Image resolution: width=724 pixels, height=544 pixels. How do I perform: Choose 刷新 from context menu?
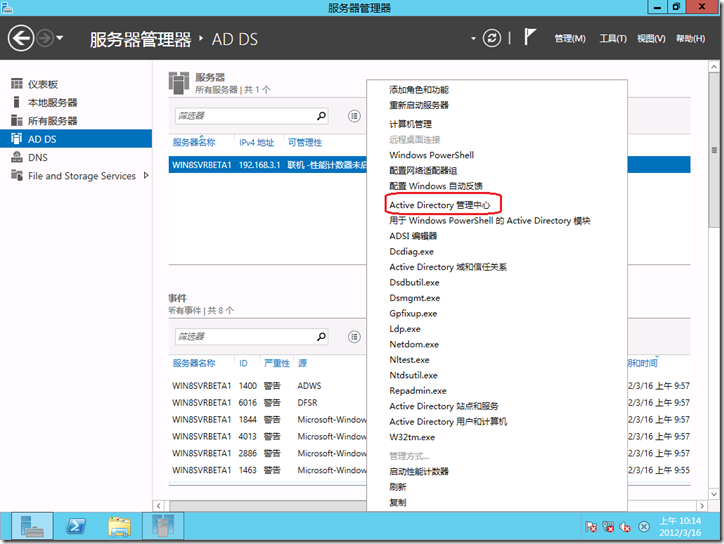point(398,487)
